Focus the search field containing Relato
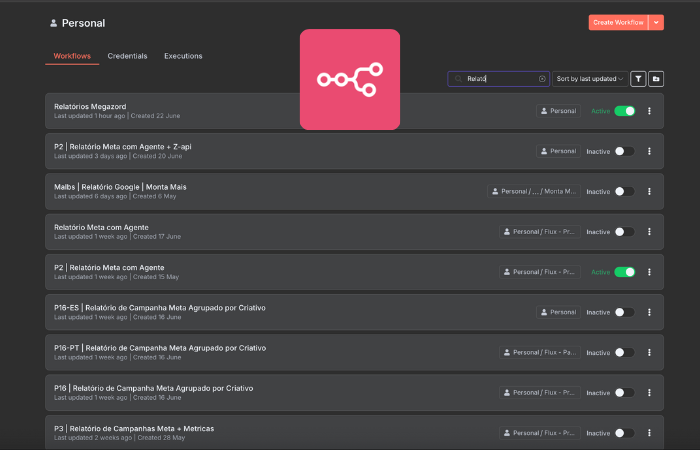The image size is (700, 450). coord(499,79)
